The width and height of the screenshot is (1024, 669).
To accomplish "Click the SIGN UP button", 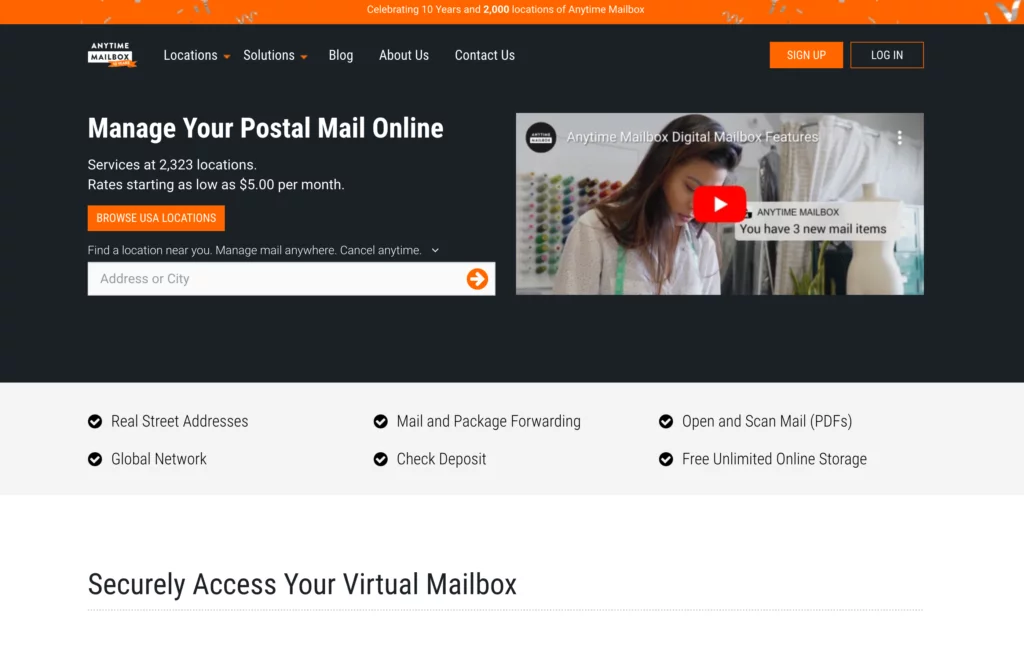I will click(x=806, y=55).
